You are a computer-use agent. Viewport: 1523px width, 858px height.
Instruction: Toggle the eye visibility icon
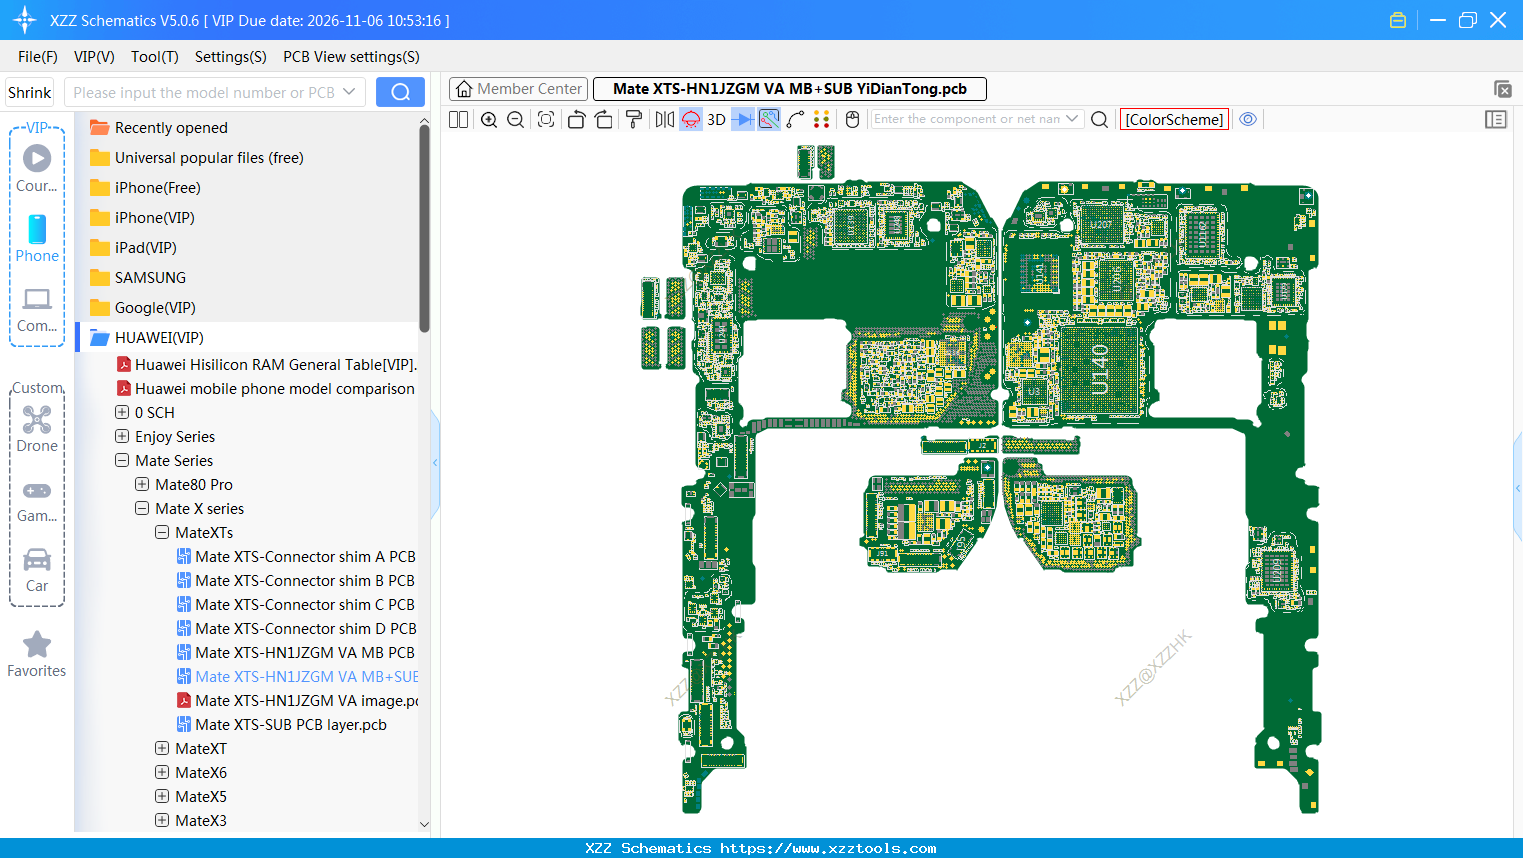coord(1248,119)
